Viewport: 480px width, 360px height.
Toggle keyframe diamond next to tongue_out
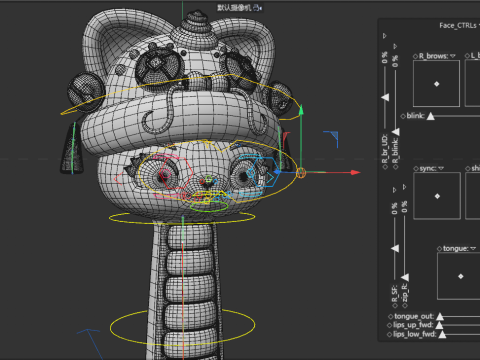click(390, 316)
